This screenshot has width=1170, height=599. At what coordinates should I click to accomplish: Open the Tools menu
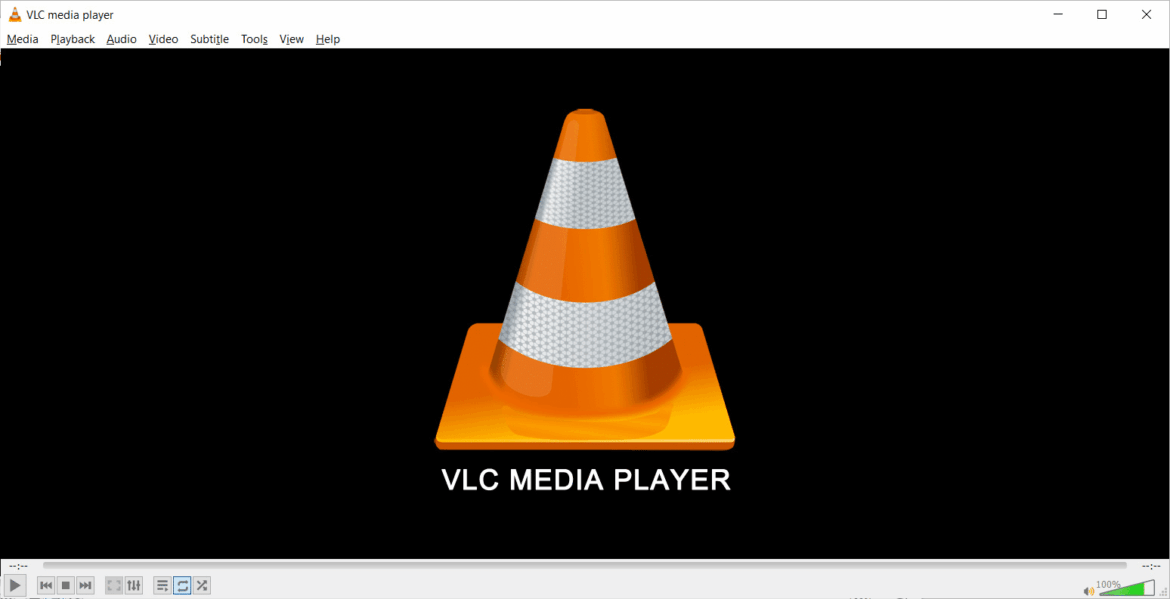[x=254, y=39]
